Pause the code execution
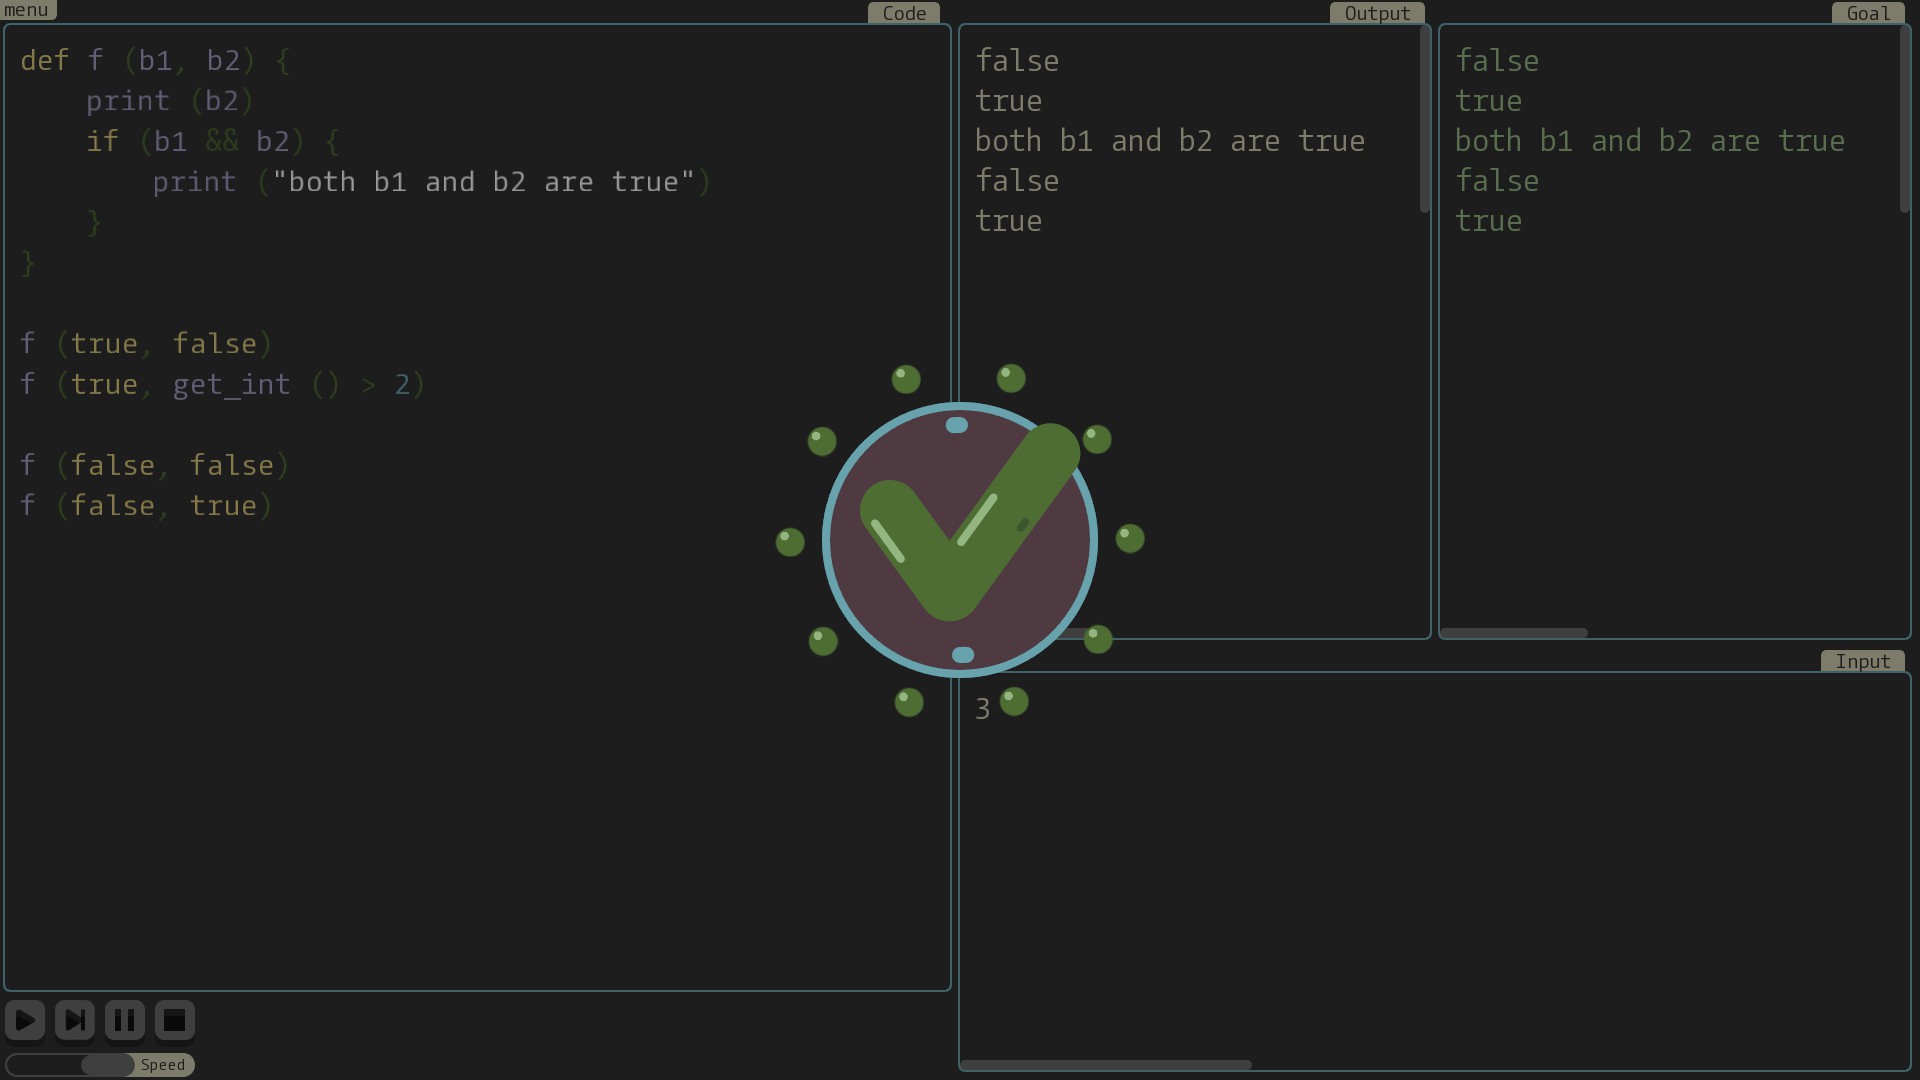The width and height of the screenshot is (1920, 1080). click(x=125, y=1020)
